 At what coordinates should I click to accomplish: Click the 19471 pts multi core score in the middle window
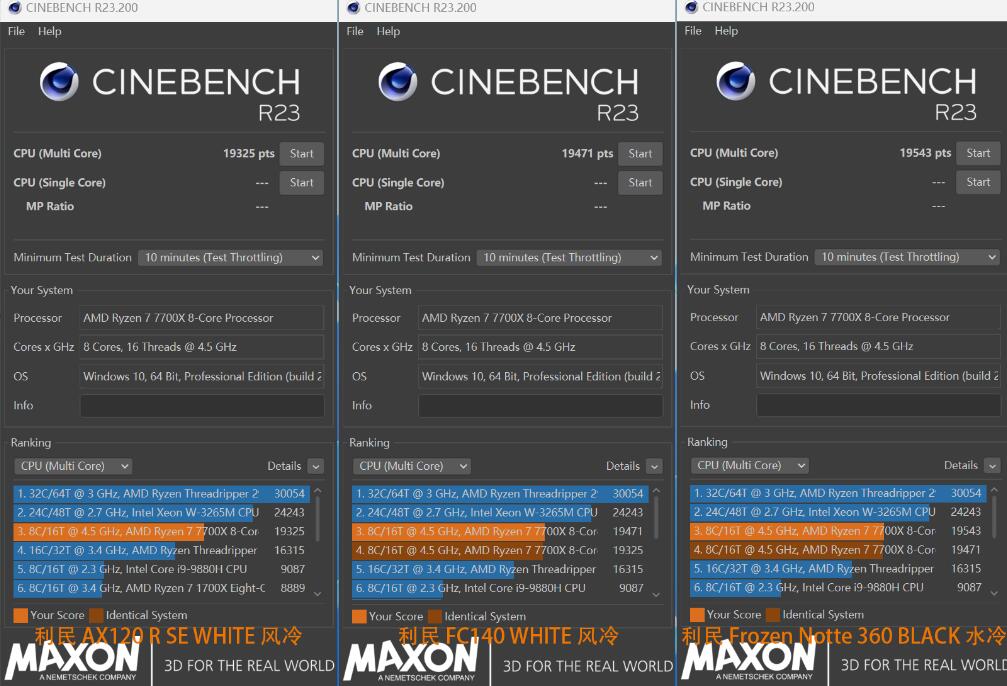(587, 154)
